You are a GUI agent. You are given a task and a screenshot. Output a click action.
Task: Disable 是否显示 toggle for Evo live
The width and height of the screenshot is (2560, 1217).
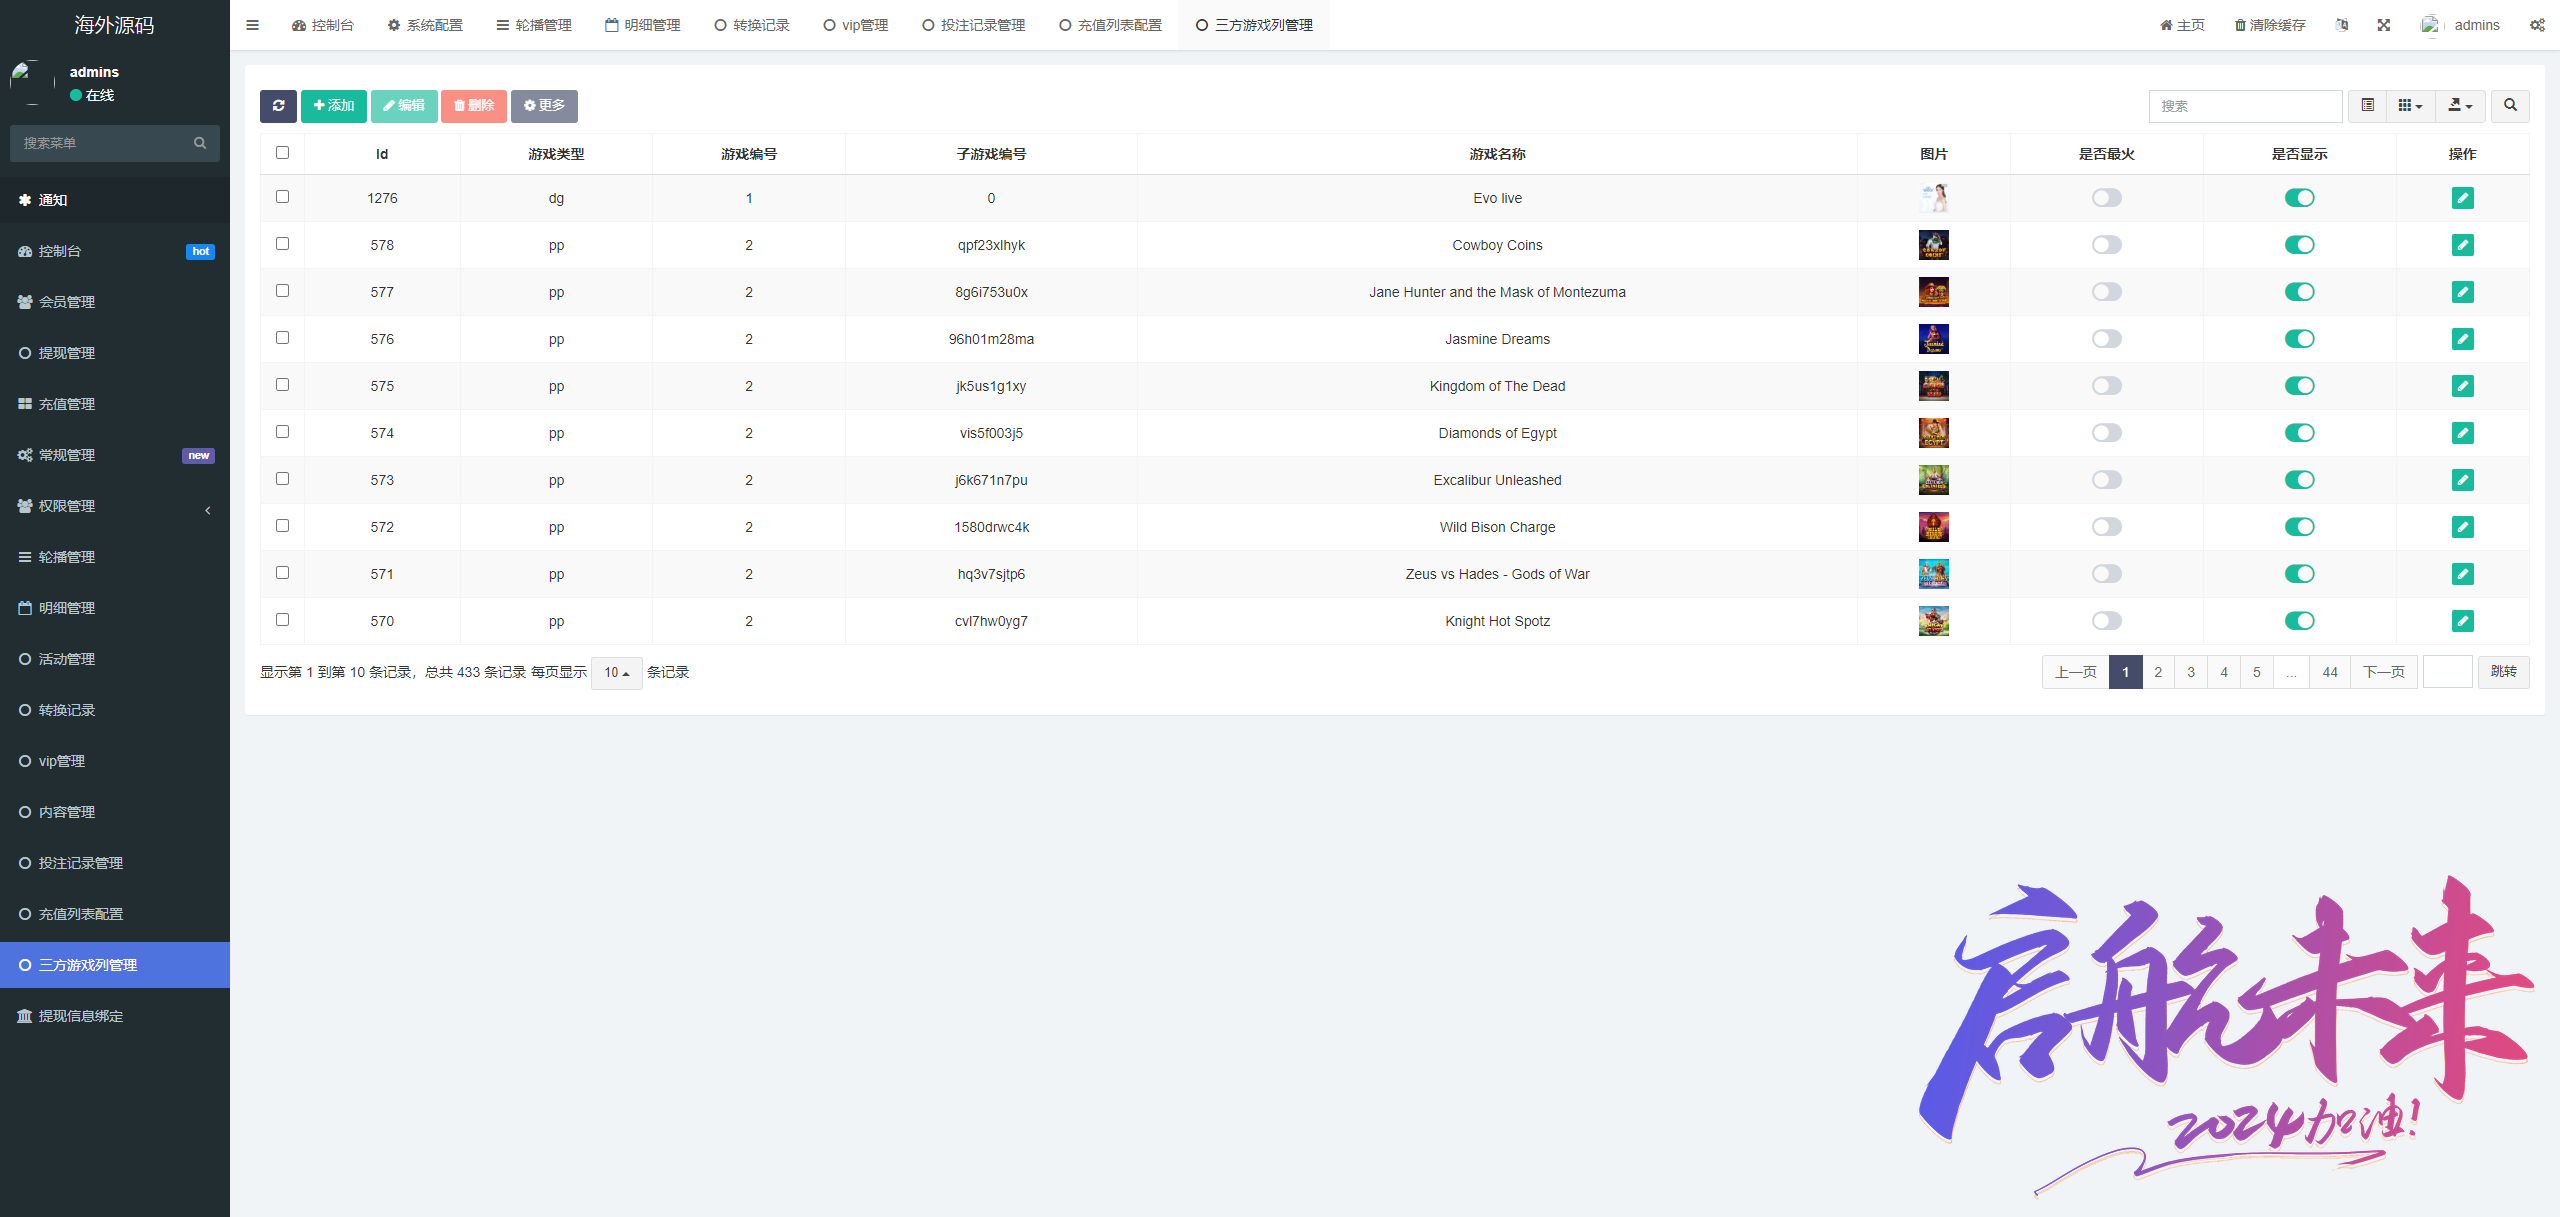click(x=2299, y=198)
